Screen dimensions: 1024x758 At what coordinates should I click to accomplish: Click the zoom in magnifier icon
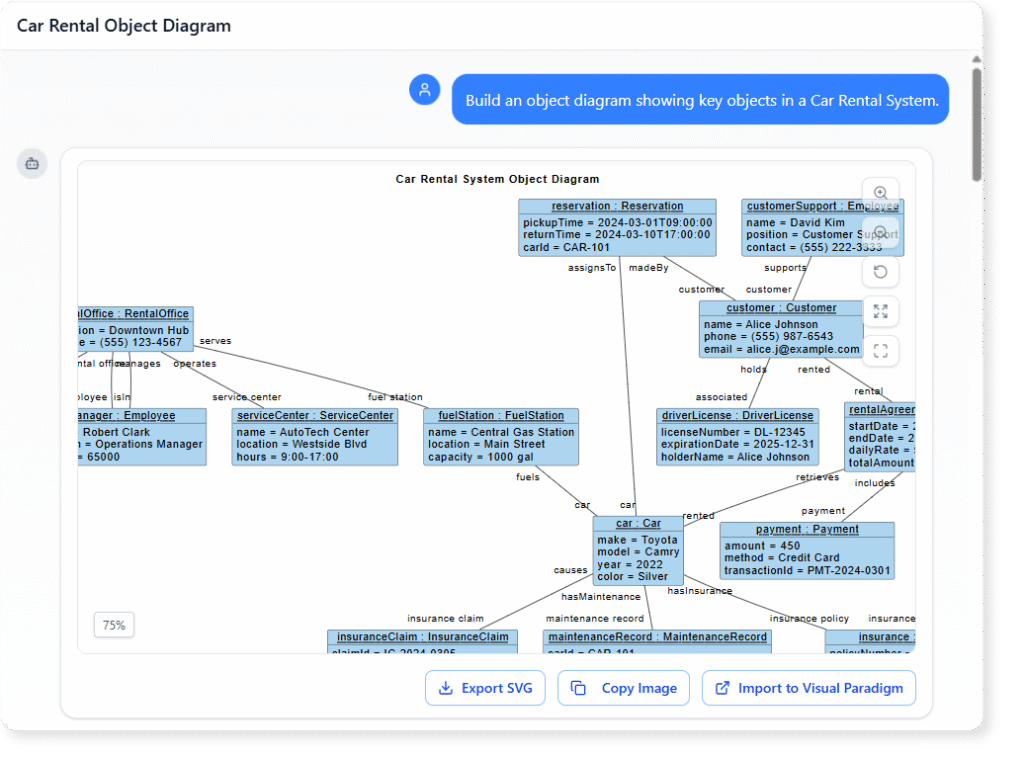click(880, 193)
